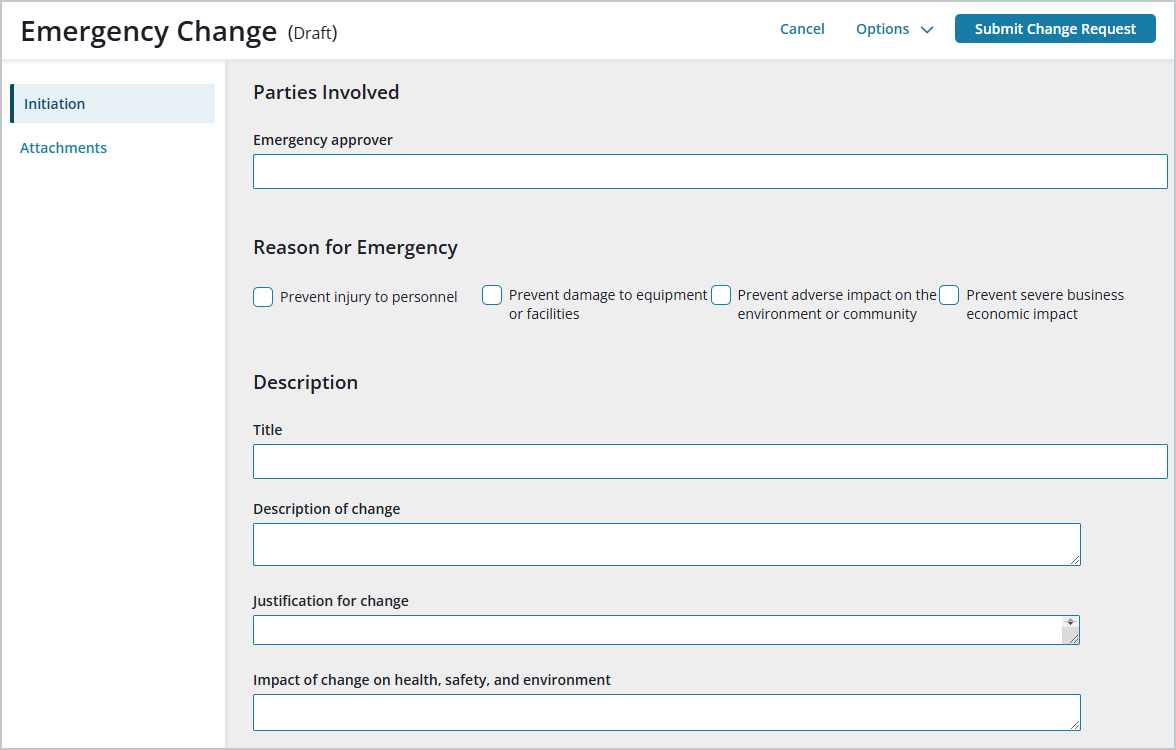The width and height of the screenshot is (1176, 750).
Task: Click Justification for change scroll arrows
Action: [1070, 622]
